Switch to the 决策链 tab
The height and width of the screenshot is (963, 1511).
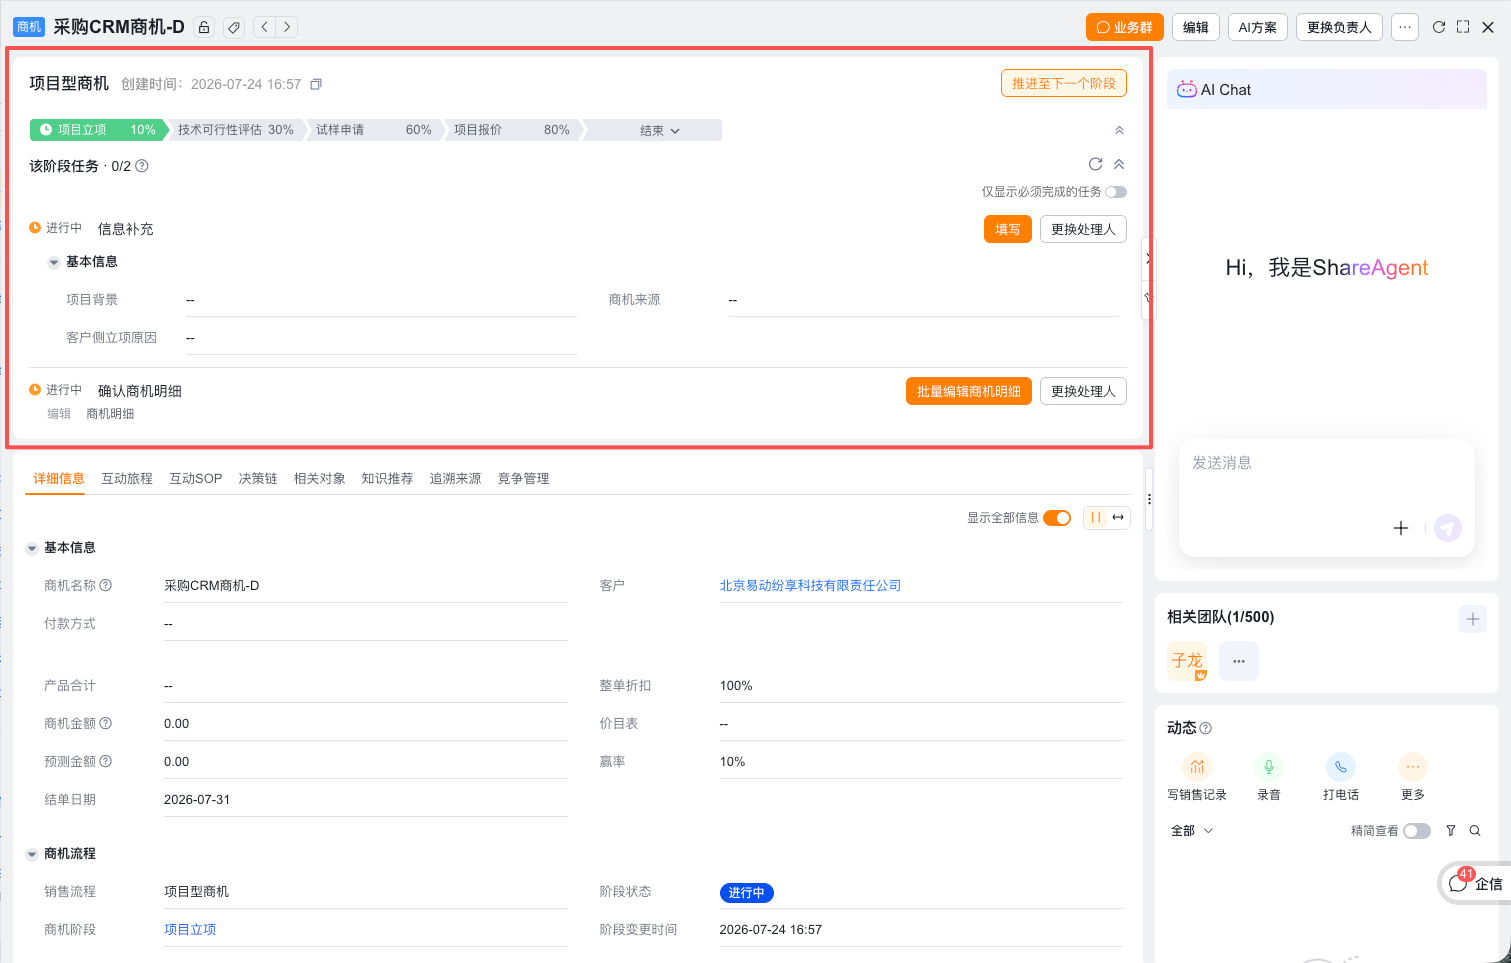pos(258,478)
